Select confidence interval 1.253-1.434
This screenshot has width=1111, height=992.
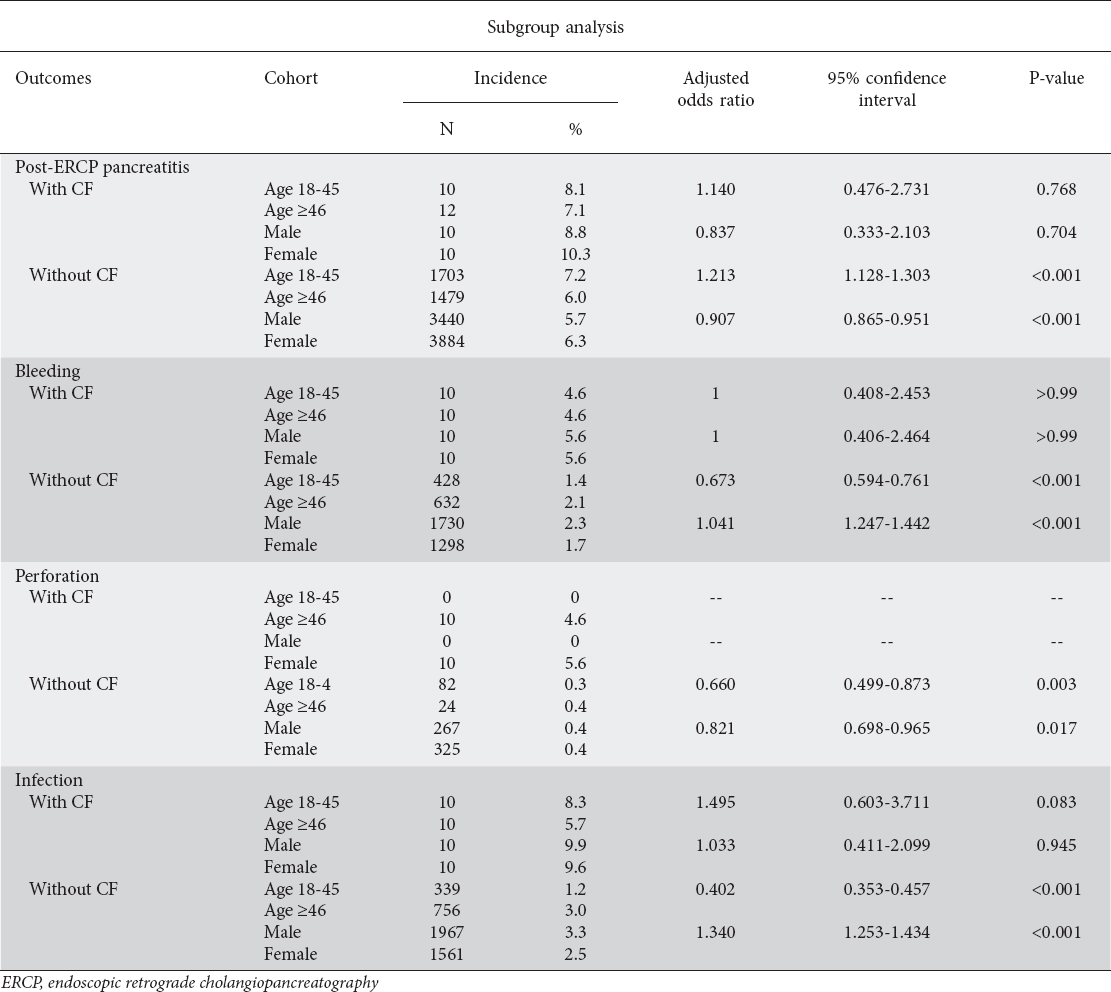(x=886, y=932)
